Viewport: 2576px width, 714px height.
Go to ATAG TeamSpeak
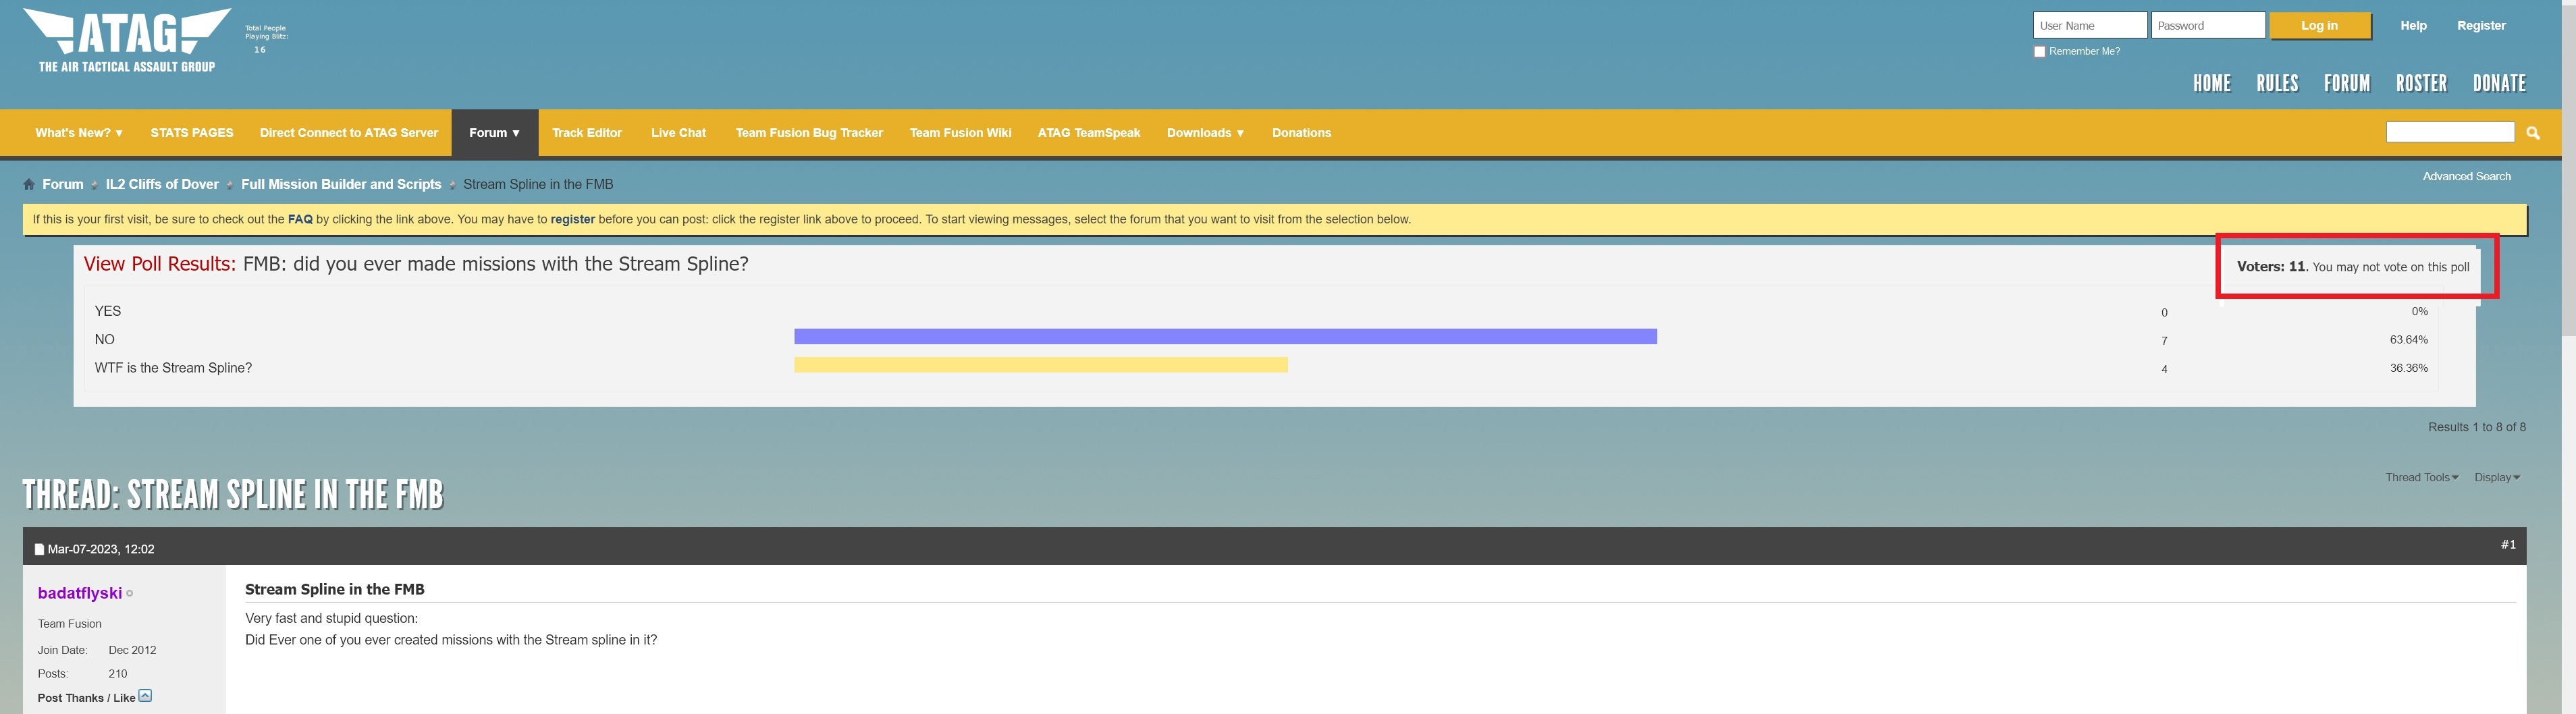pos(1089,133)
